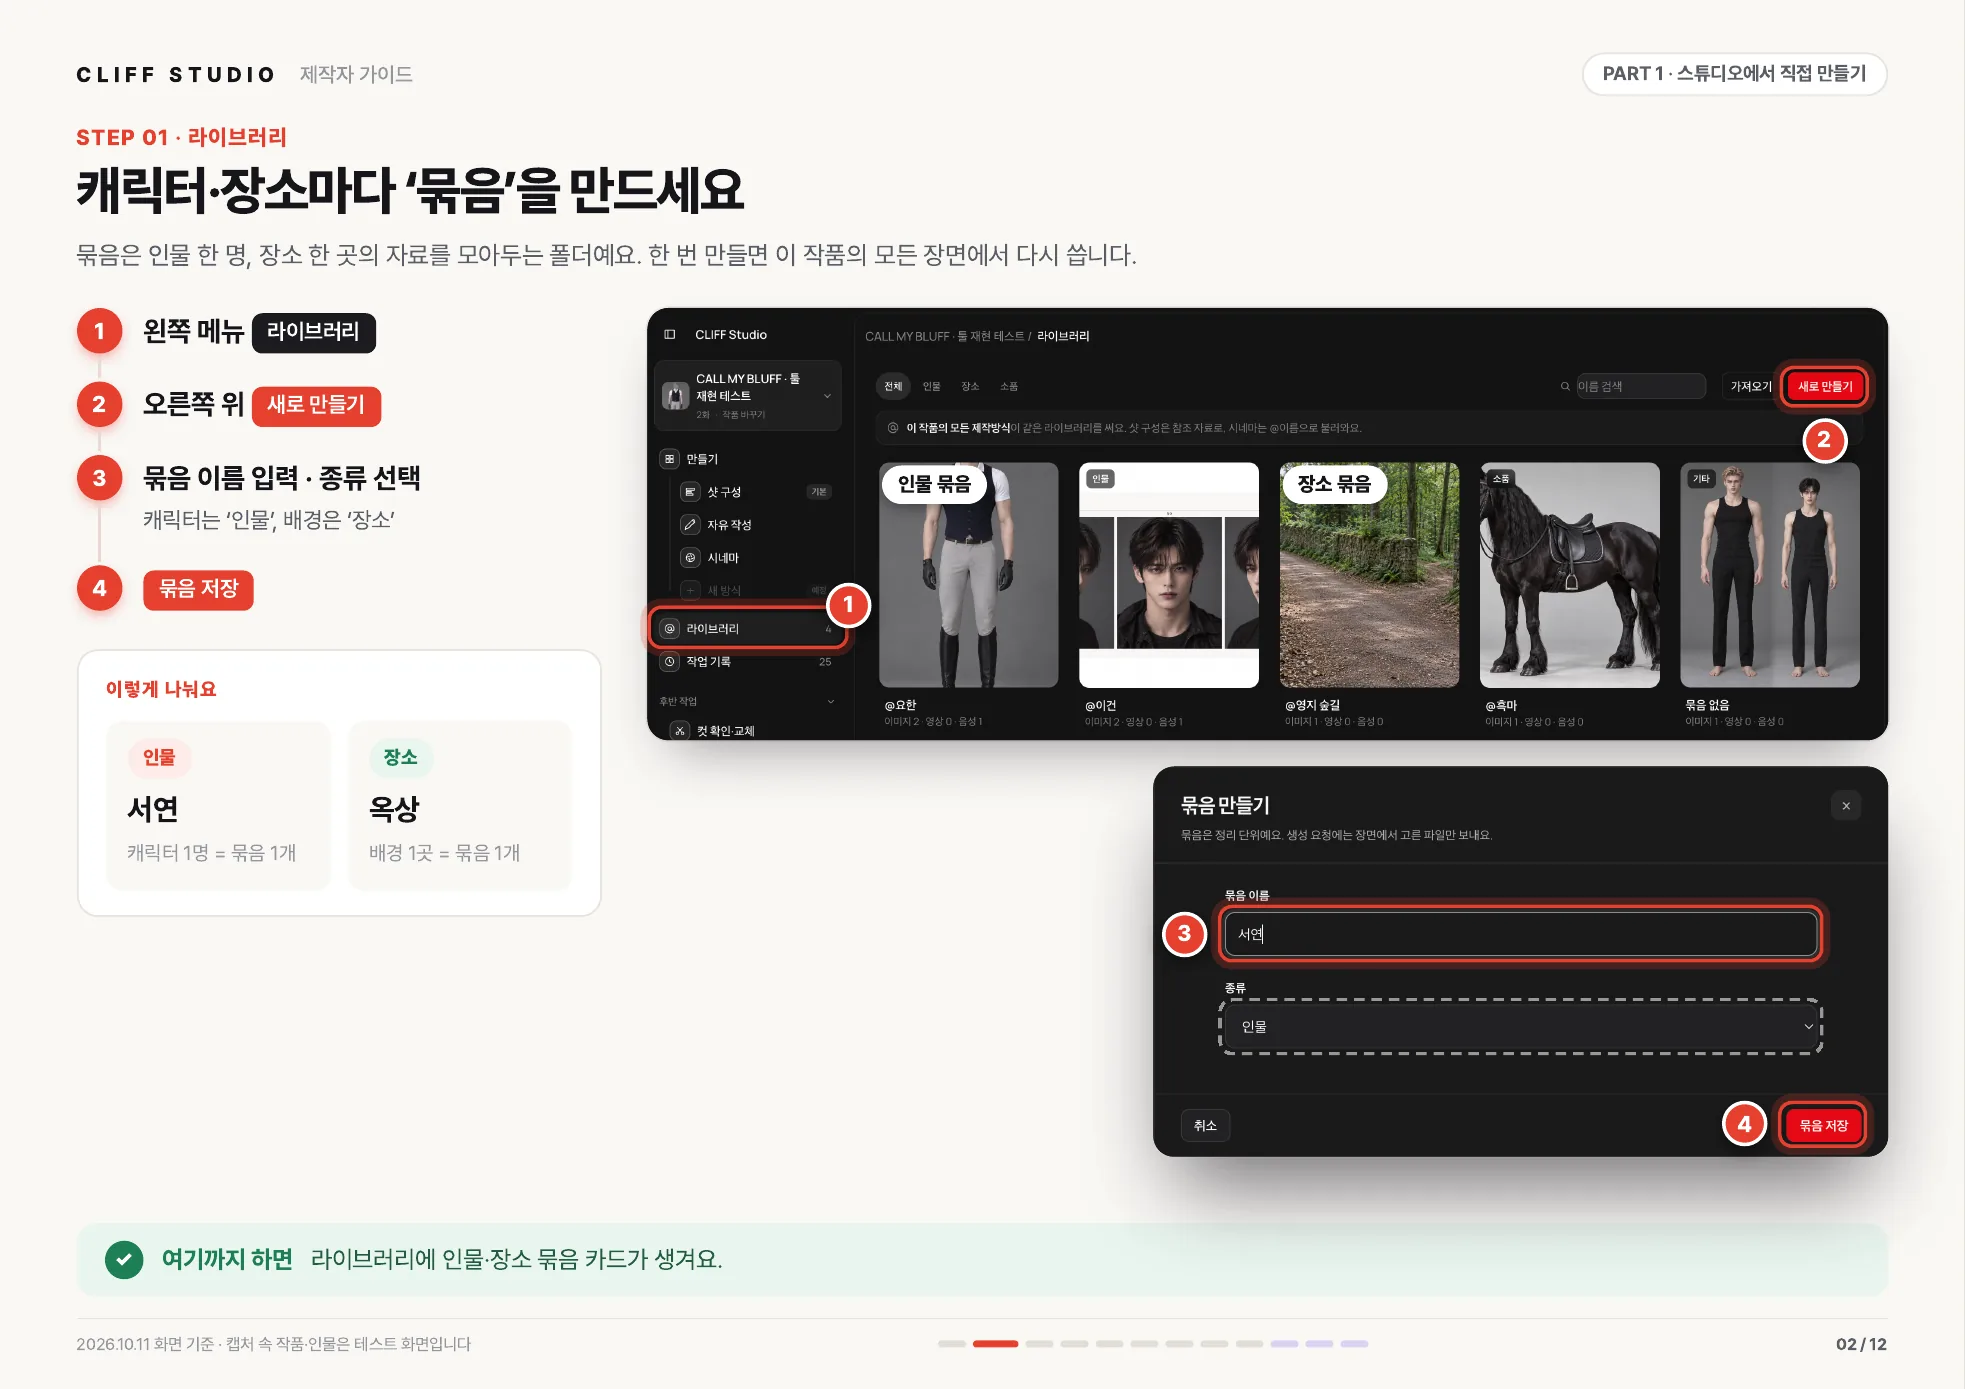Click the @ icon of 라이브러리 menu
The width and height of the screenshot is (1965, 1389).
click(670, 629)
